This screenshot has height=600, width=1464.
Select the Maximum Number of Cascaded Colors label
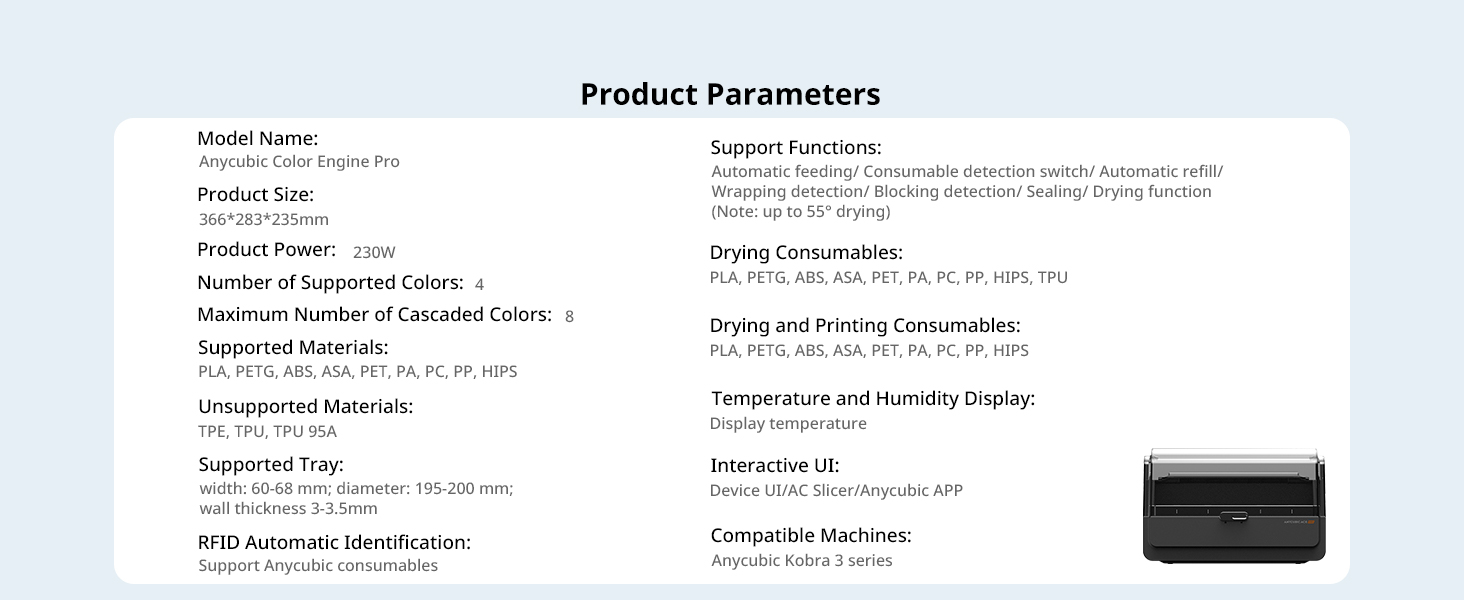point(374,315)
